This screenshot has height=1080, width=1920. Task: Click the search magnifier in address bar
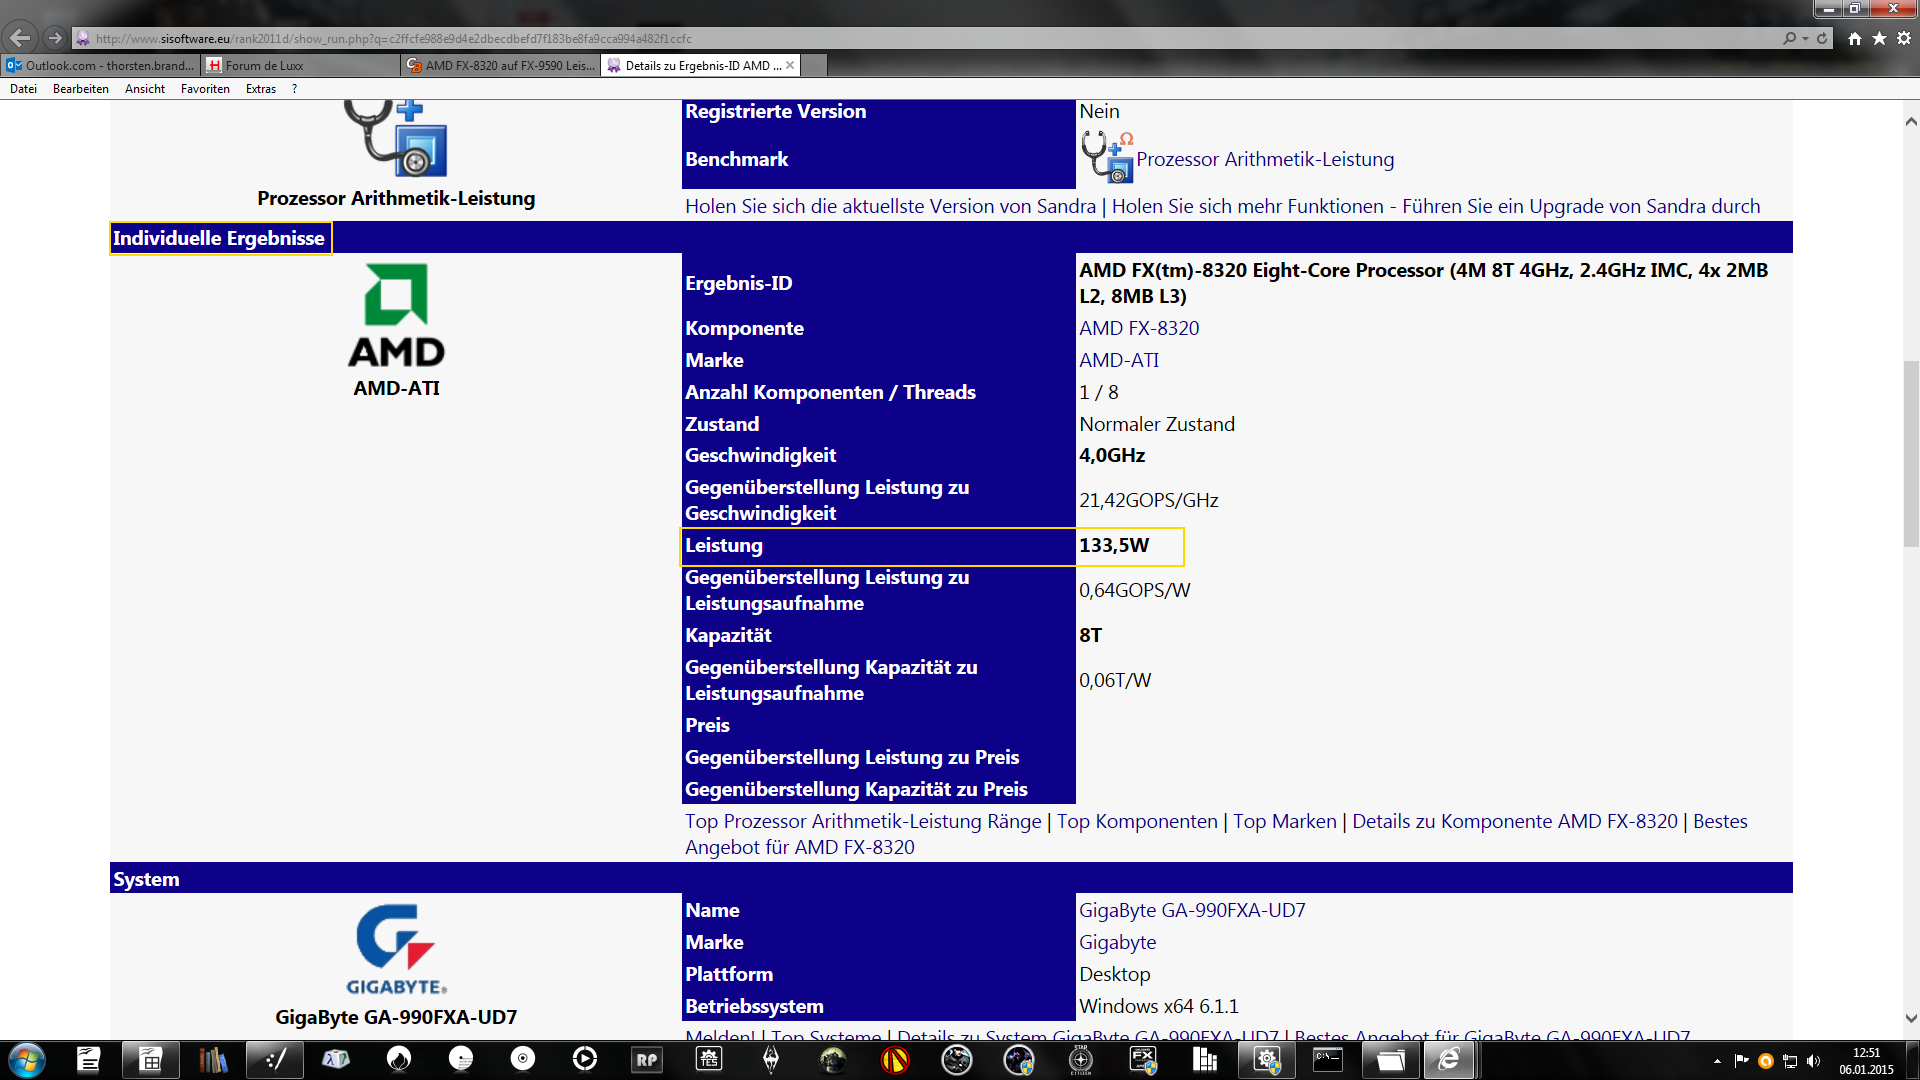(1789, 38)
